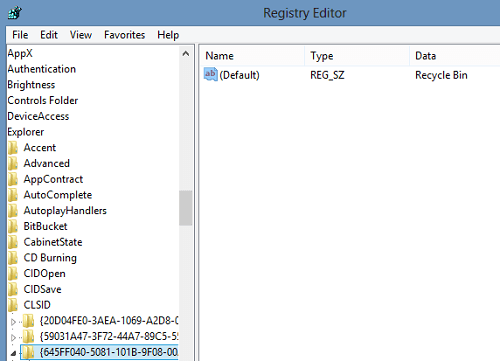
Task: Open the File menu
Action: point(20,35)
